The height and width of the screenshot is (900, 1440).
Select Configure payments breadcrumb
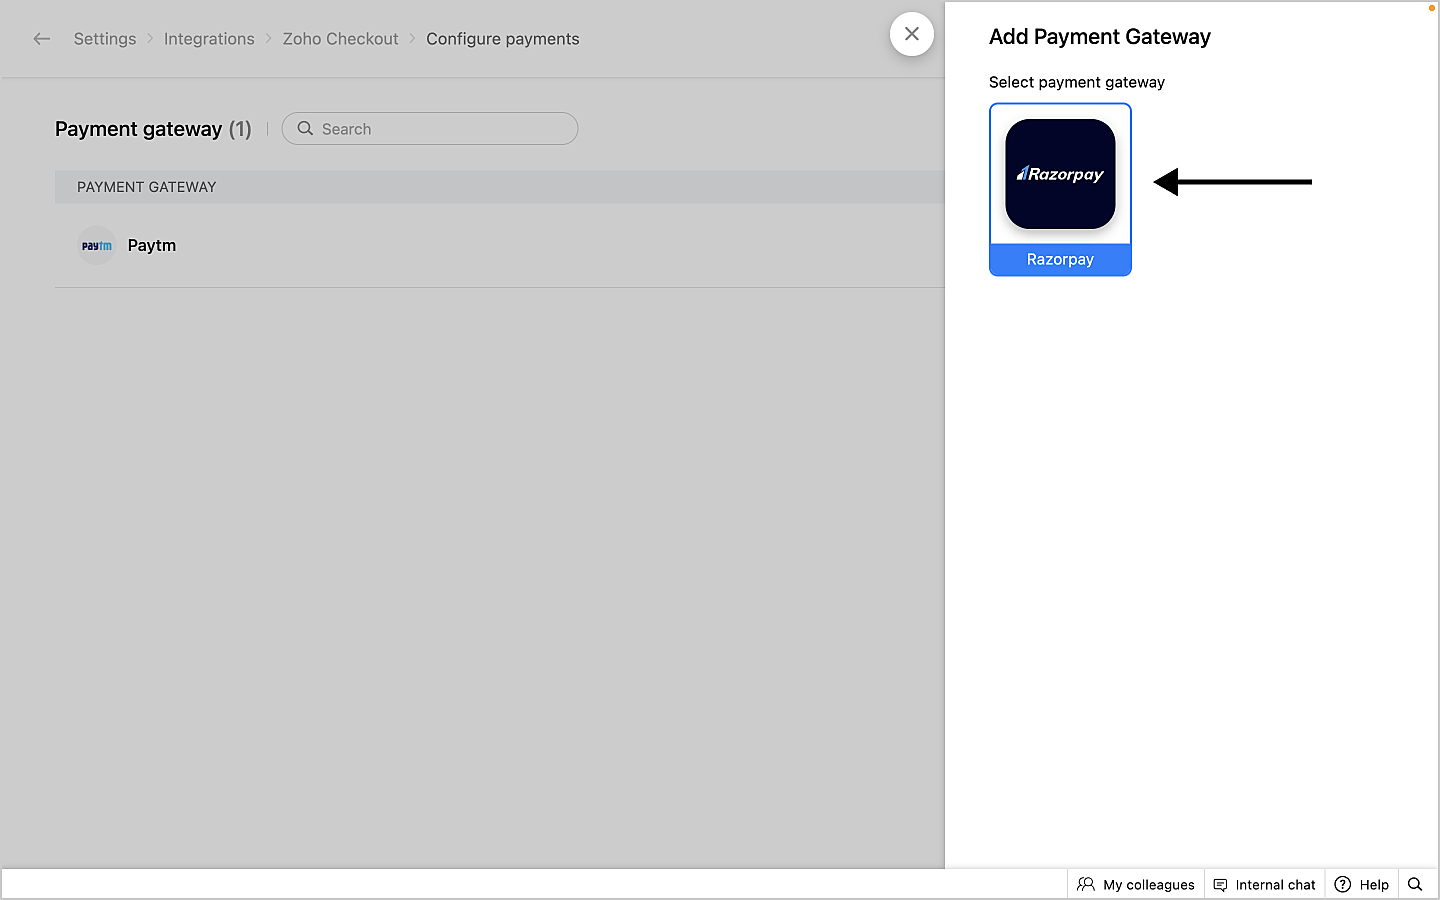click(x=503, y=39)
